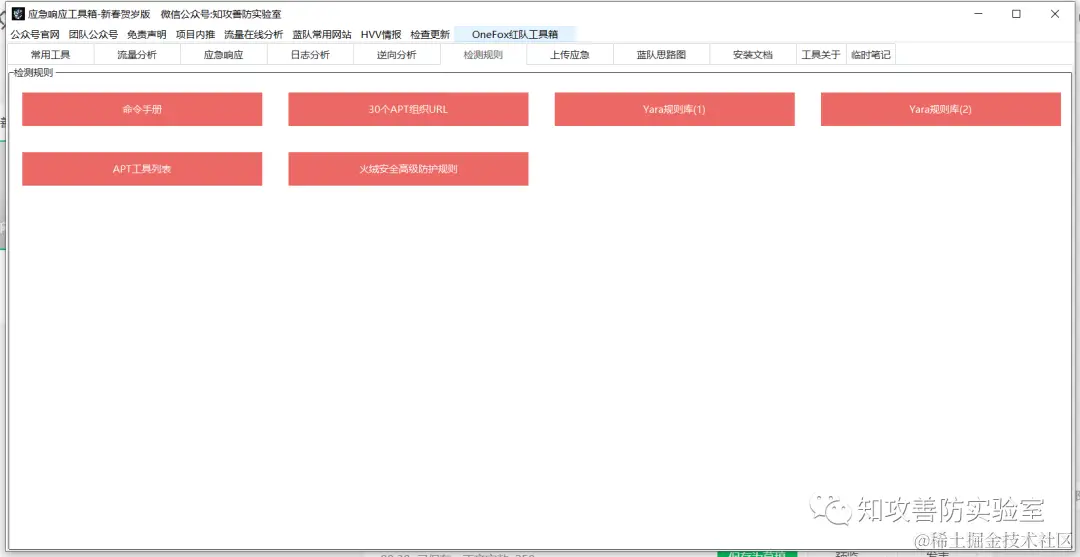This screenshot has height=557, width=1080.
Task: Switch to the 工具关于 tab
Action: tap(821, 55)
